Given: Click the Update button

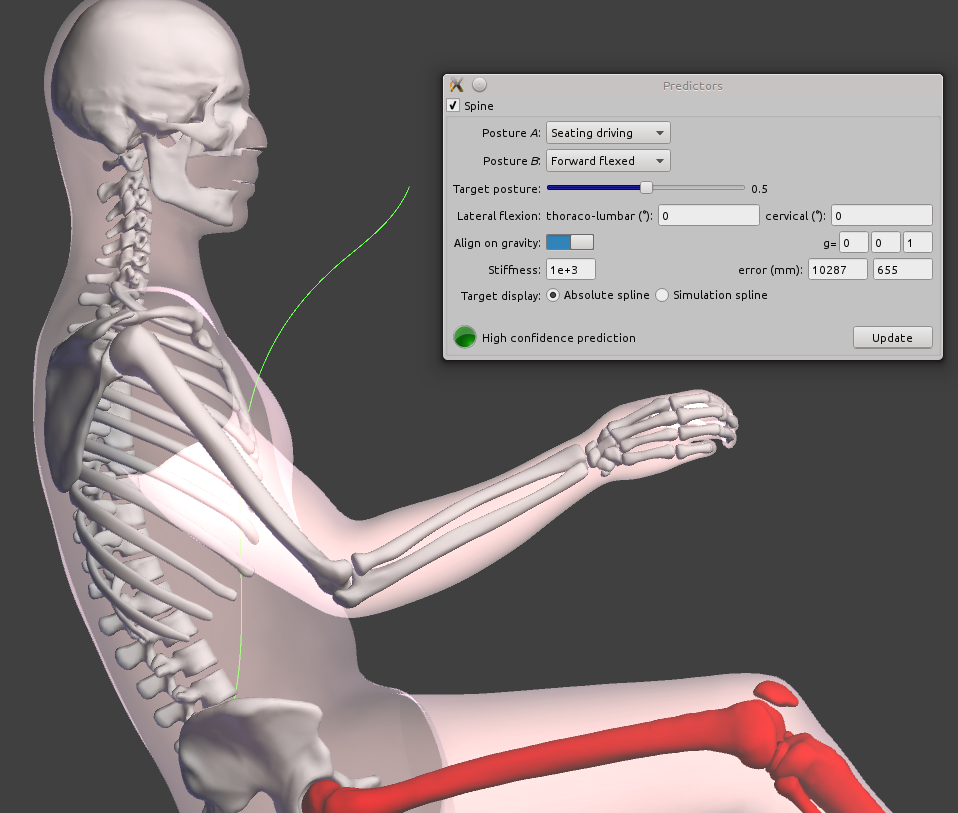Looking at the screenshot, I should pos(893,337).
